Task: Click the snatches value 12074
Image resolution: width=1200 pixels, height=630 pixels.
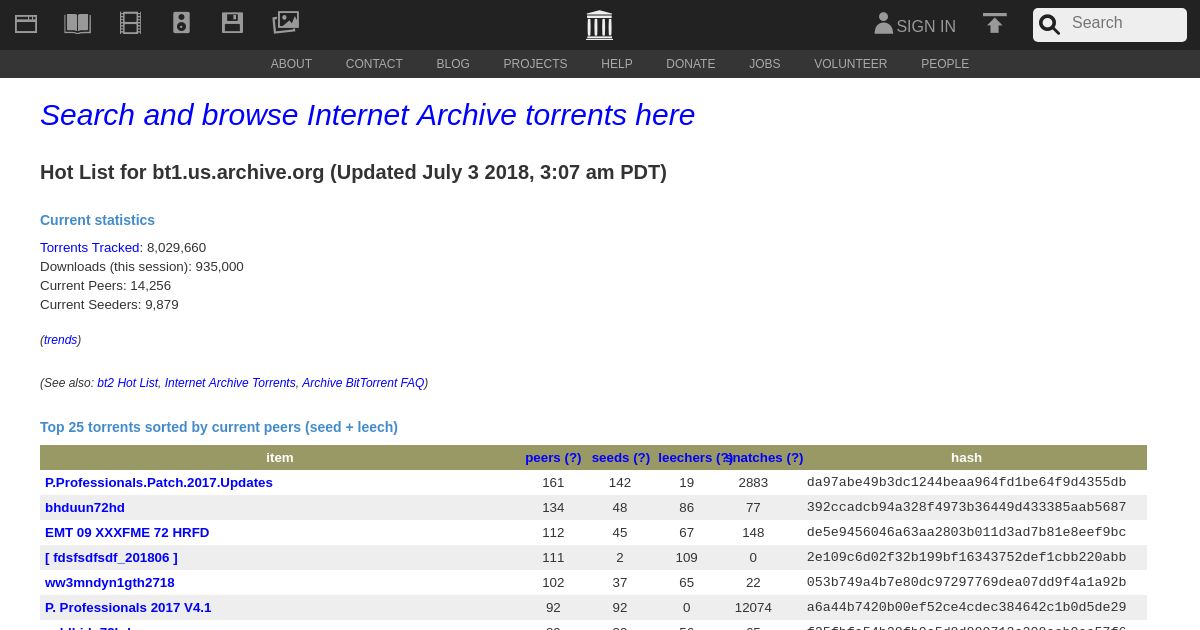Action: (x=753, y=608)
